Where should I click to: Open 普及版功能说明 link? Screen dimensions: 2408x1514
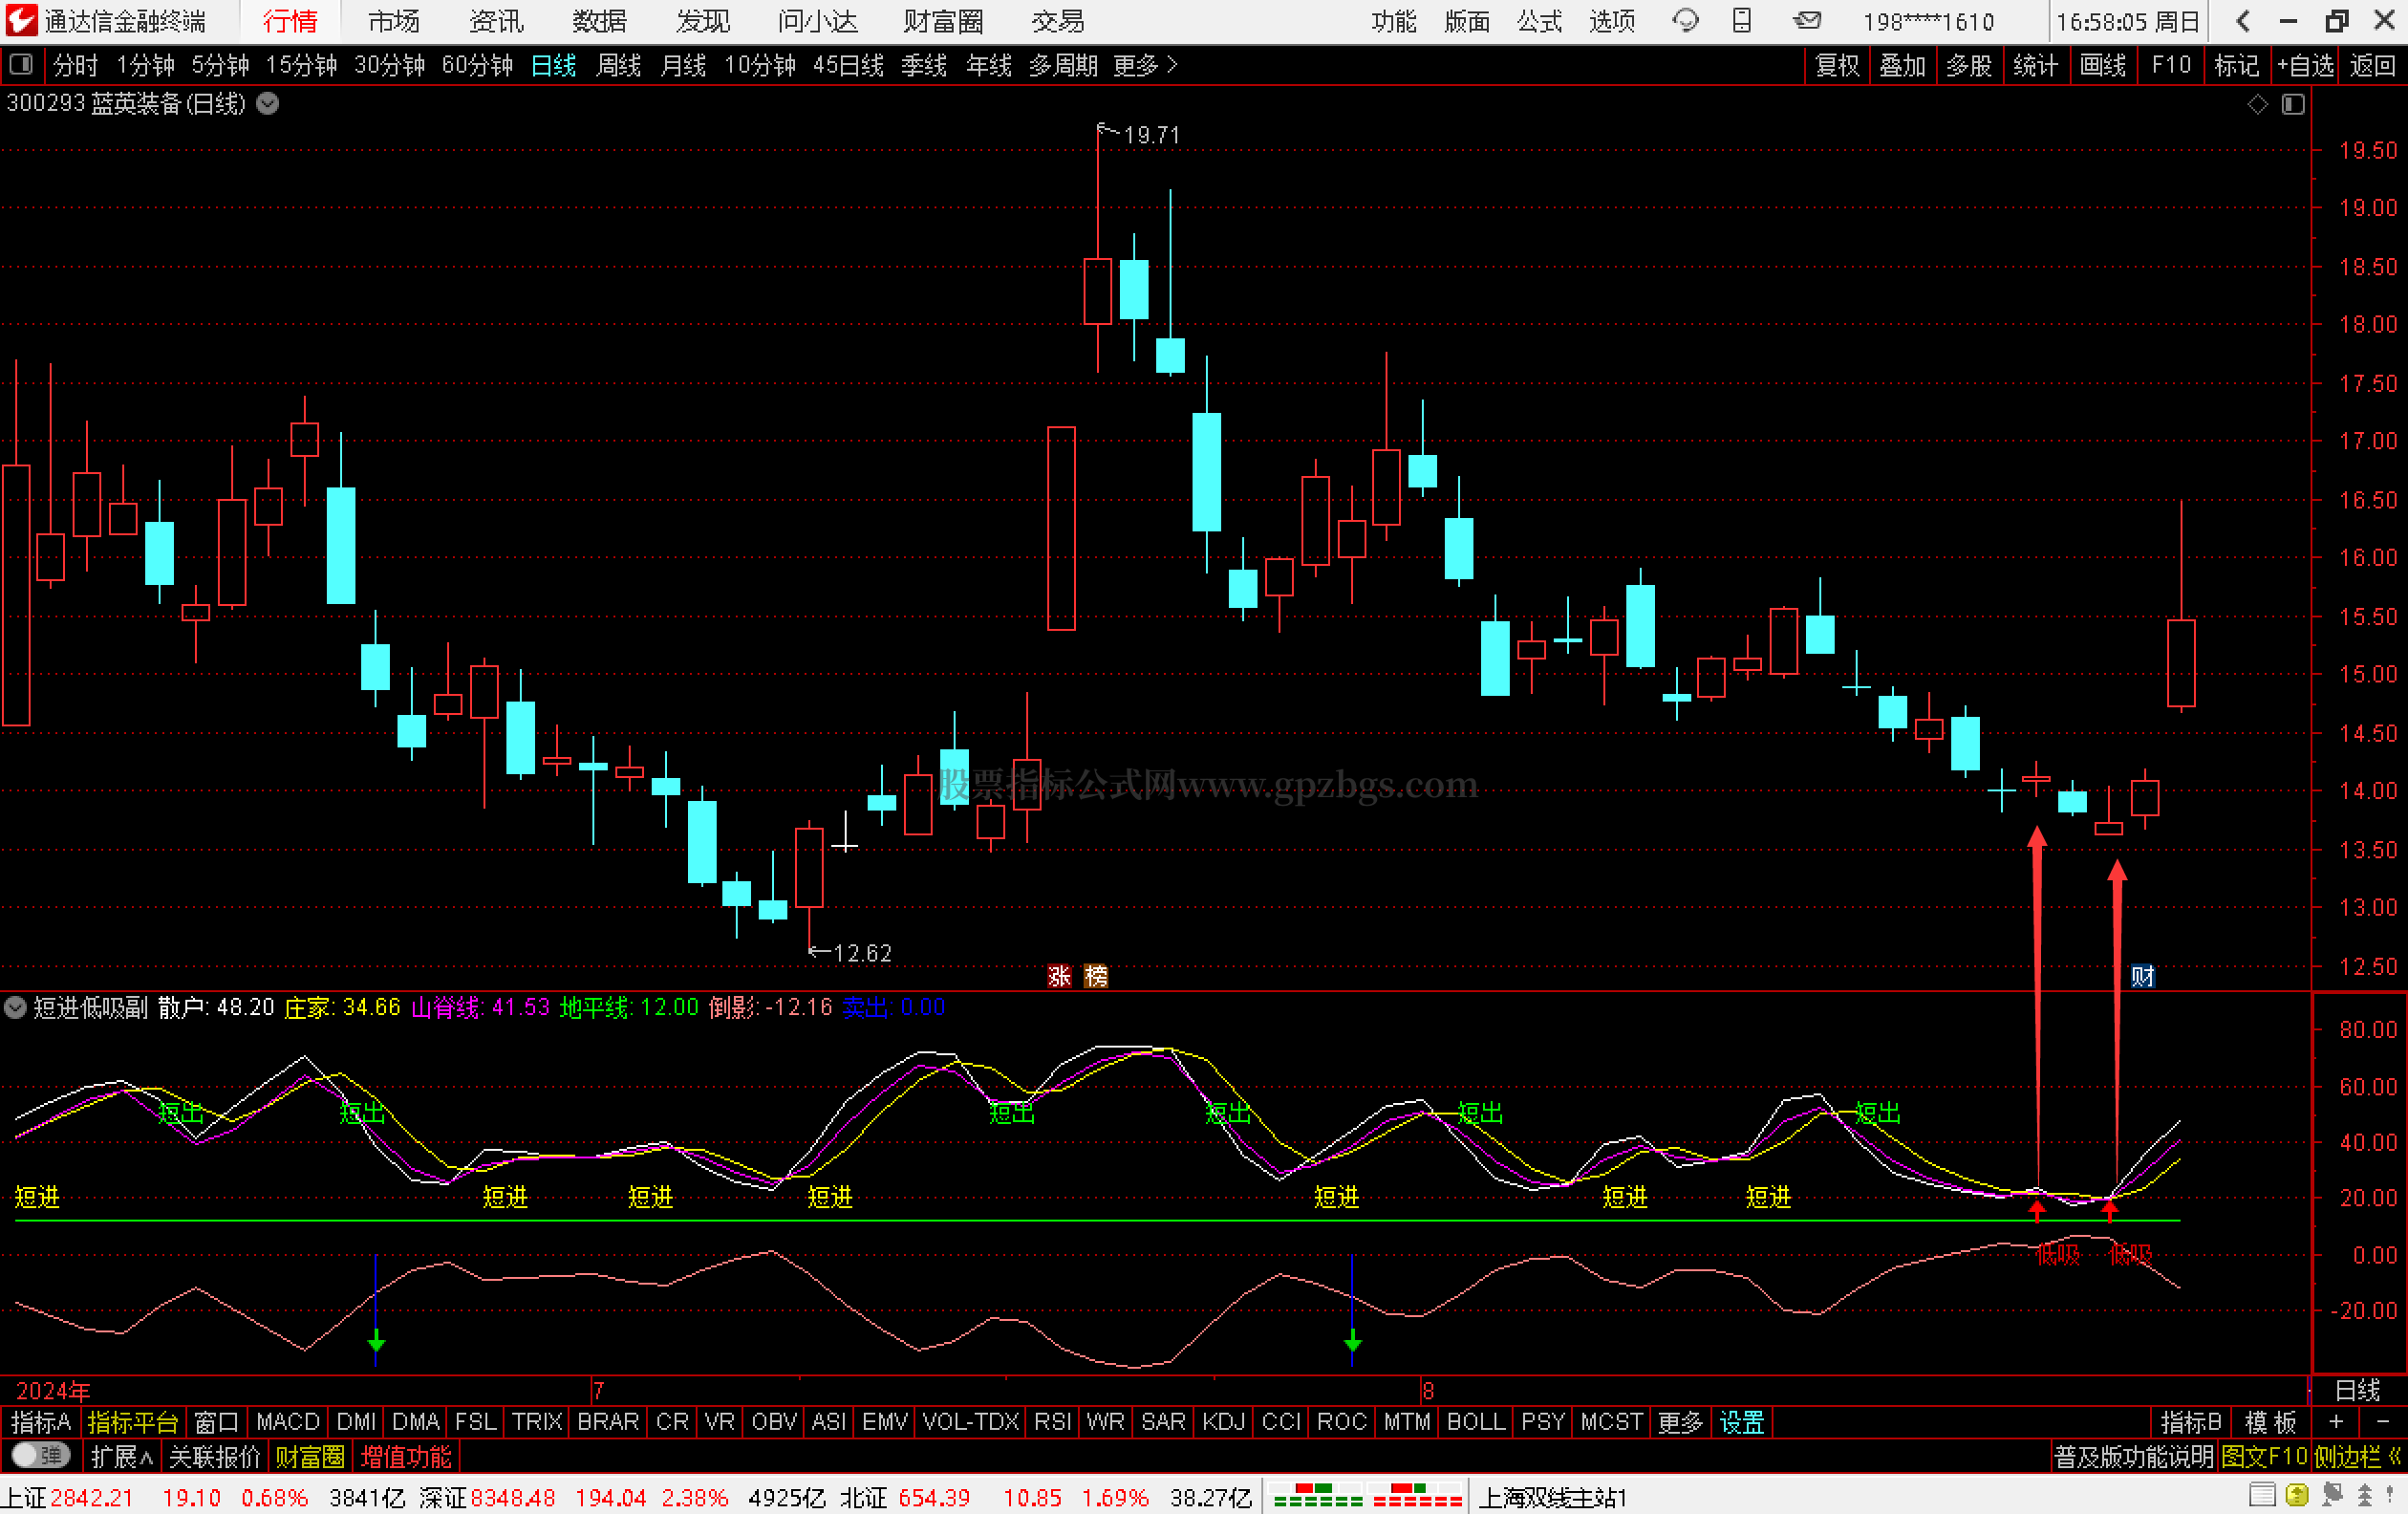pyautogui.click(x=2134, y=1456)
